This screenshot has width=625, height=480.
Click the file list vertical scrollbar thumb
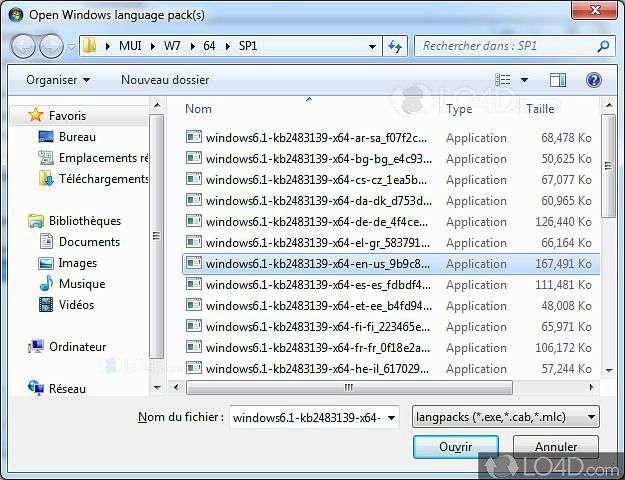[x=609, y=166]
